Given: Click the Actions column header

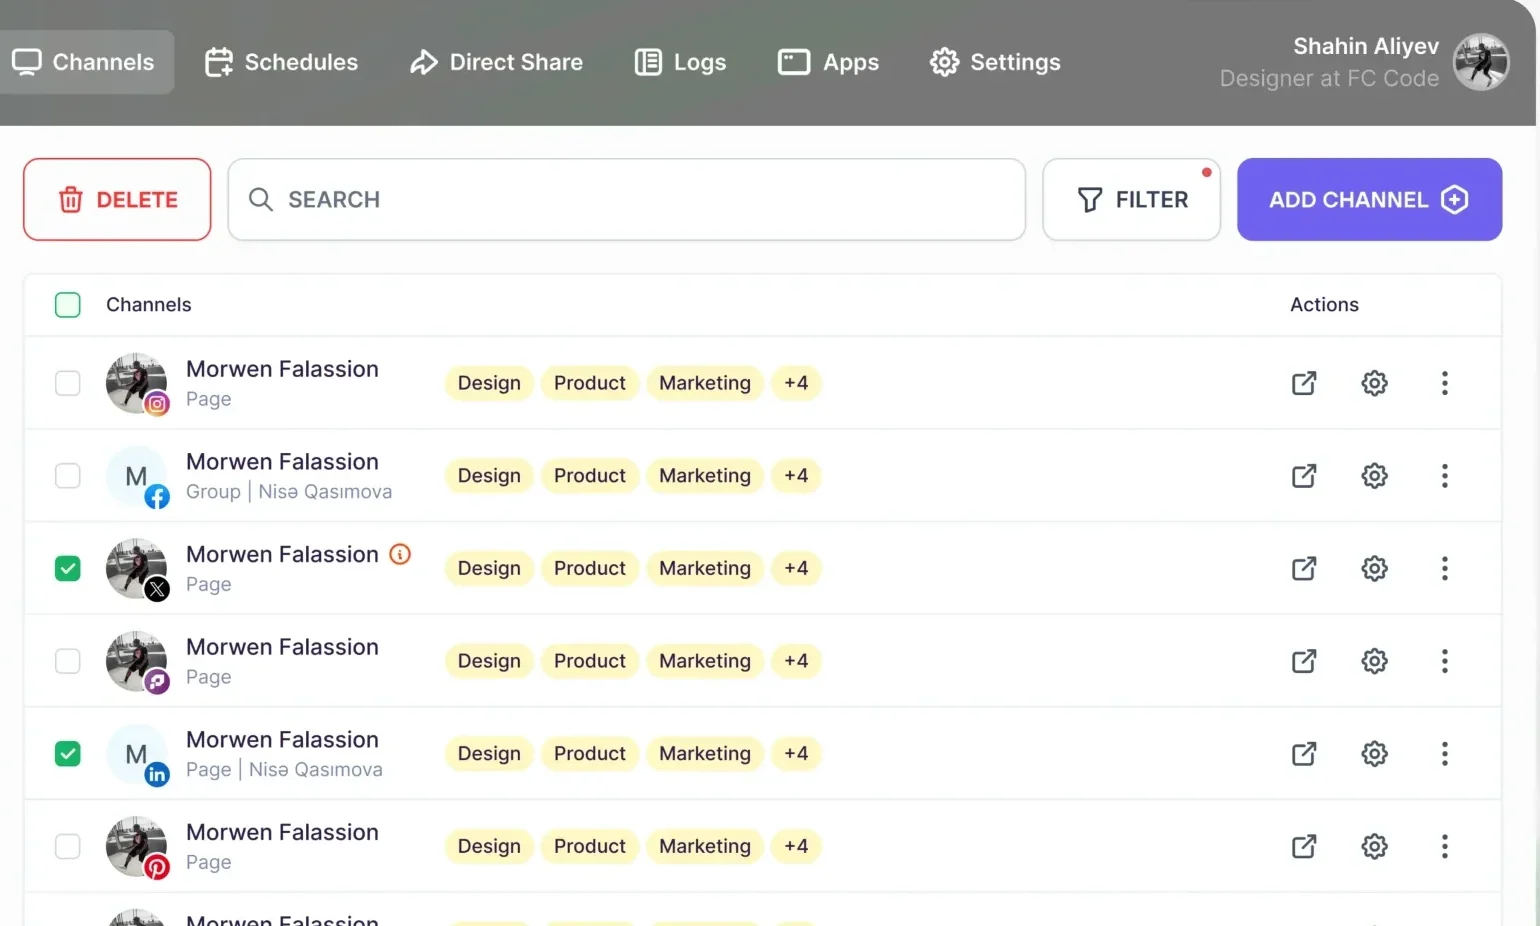Looking at the screenshot, I should point(1324,305).
